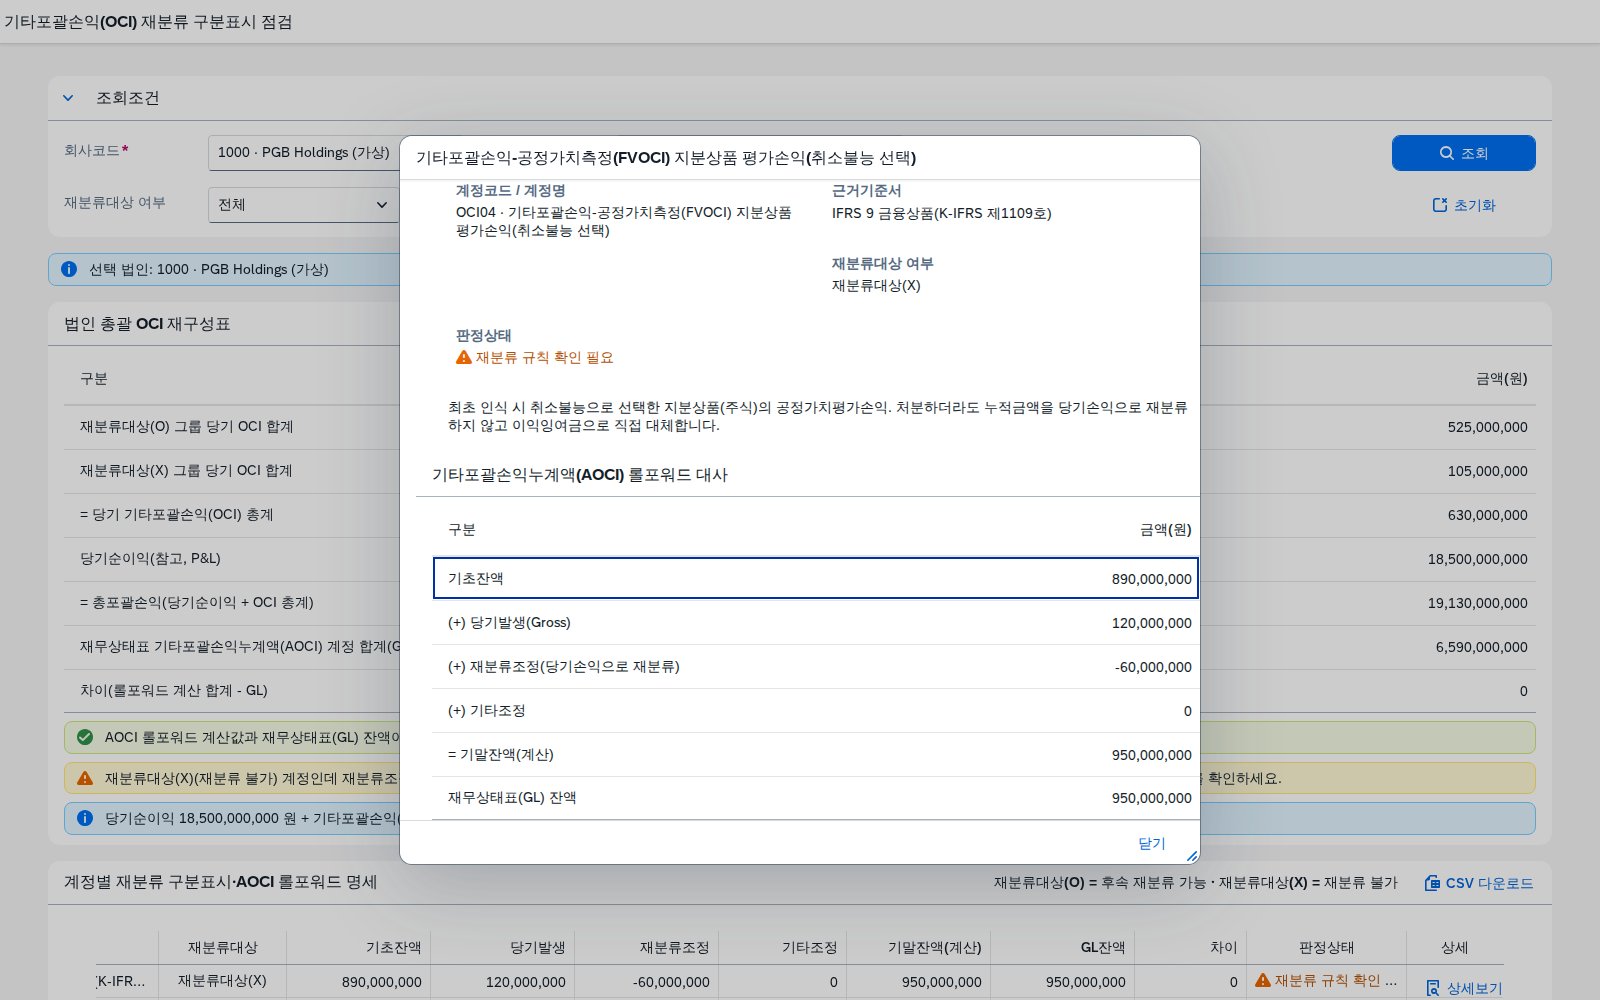Click the info icon in 선택 법인 message strip
Screen dimensions: 1600x1000
coord(69,269)
